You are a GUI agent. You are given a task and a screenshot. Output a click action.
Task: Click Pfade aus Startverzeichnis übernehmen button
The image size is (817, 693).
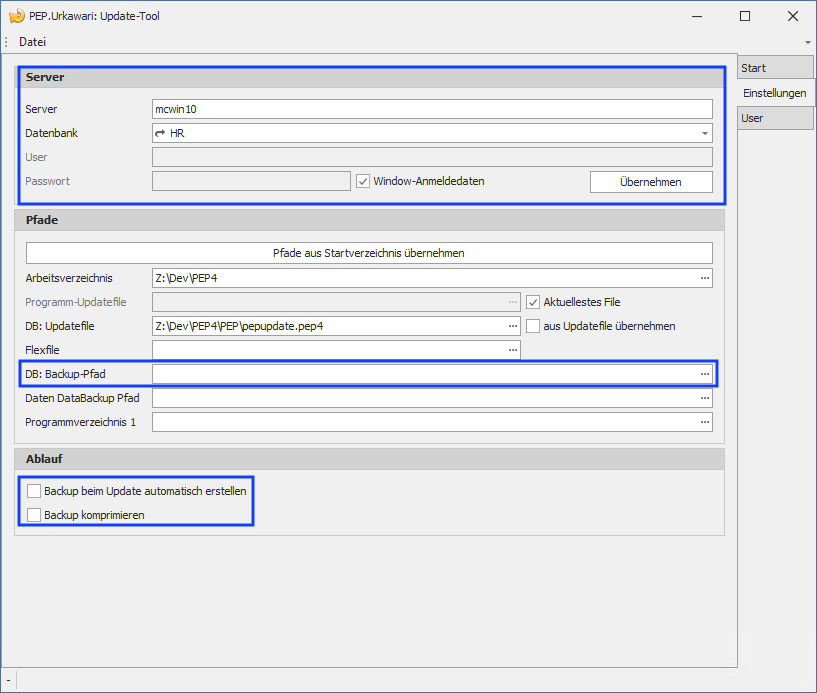[x=369, y=253]
